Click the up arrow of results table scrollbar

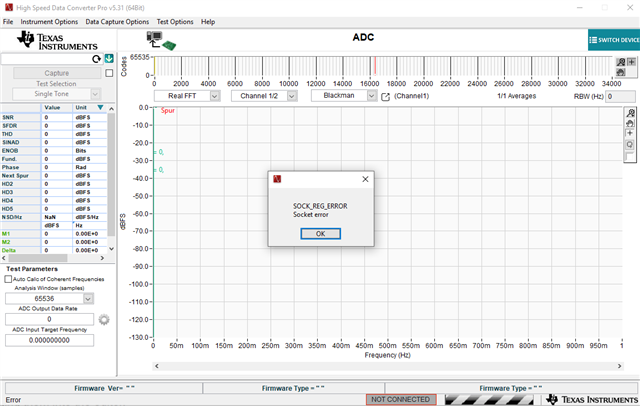pyautogui.click(x=111, y=109)
